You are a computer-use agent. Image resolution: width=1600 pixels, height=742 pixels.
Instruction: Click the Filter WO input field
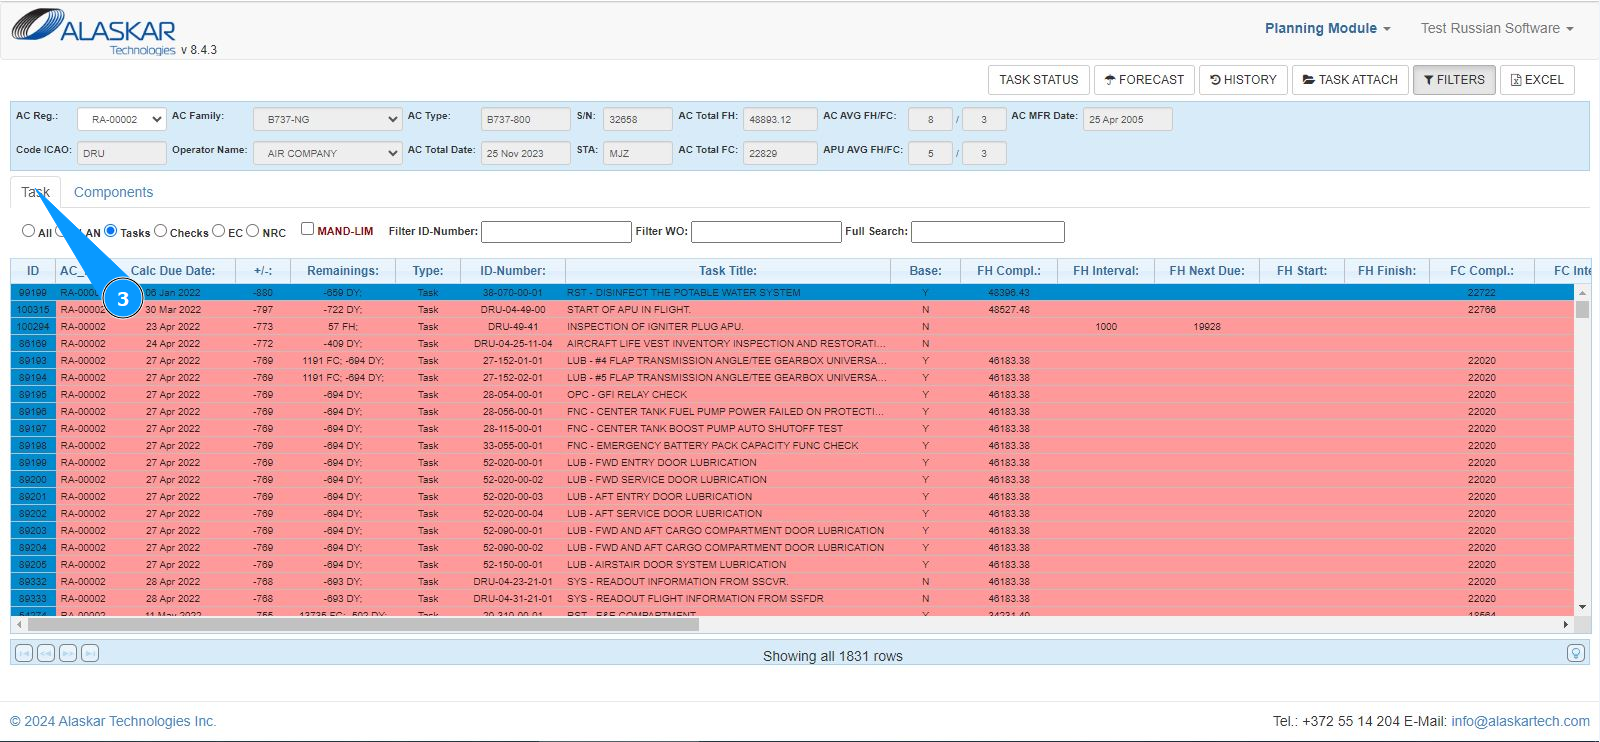tap(766, 232)
